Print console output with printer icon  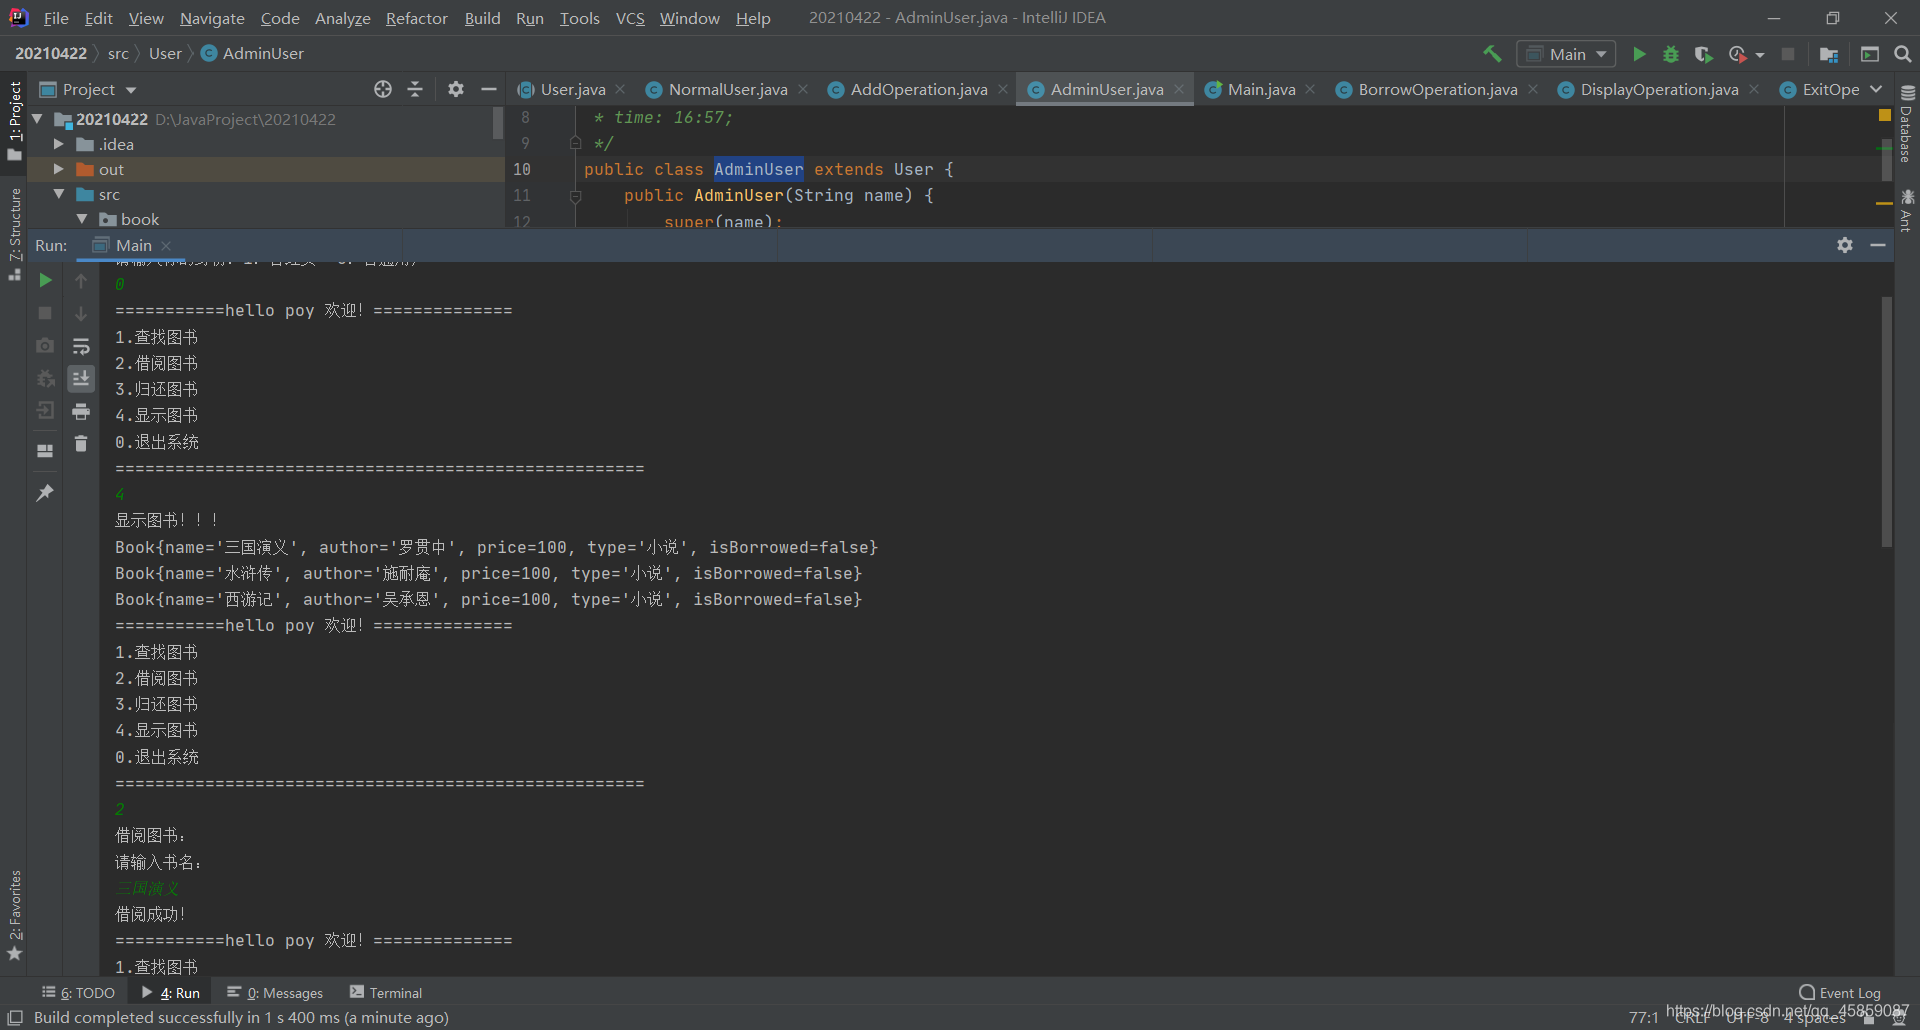(81, 411)
